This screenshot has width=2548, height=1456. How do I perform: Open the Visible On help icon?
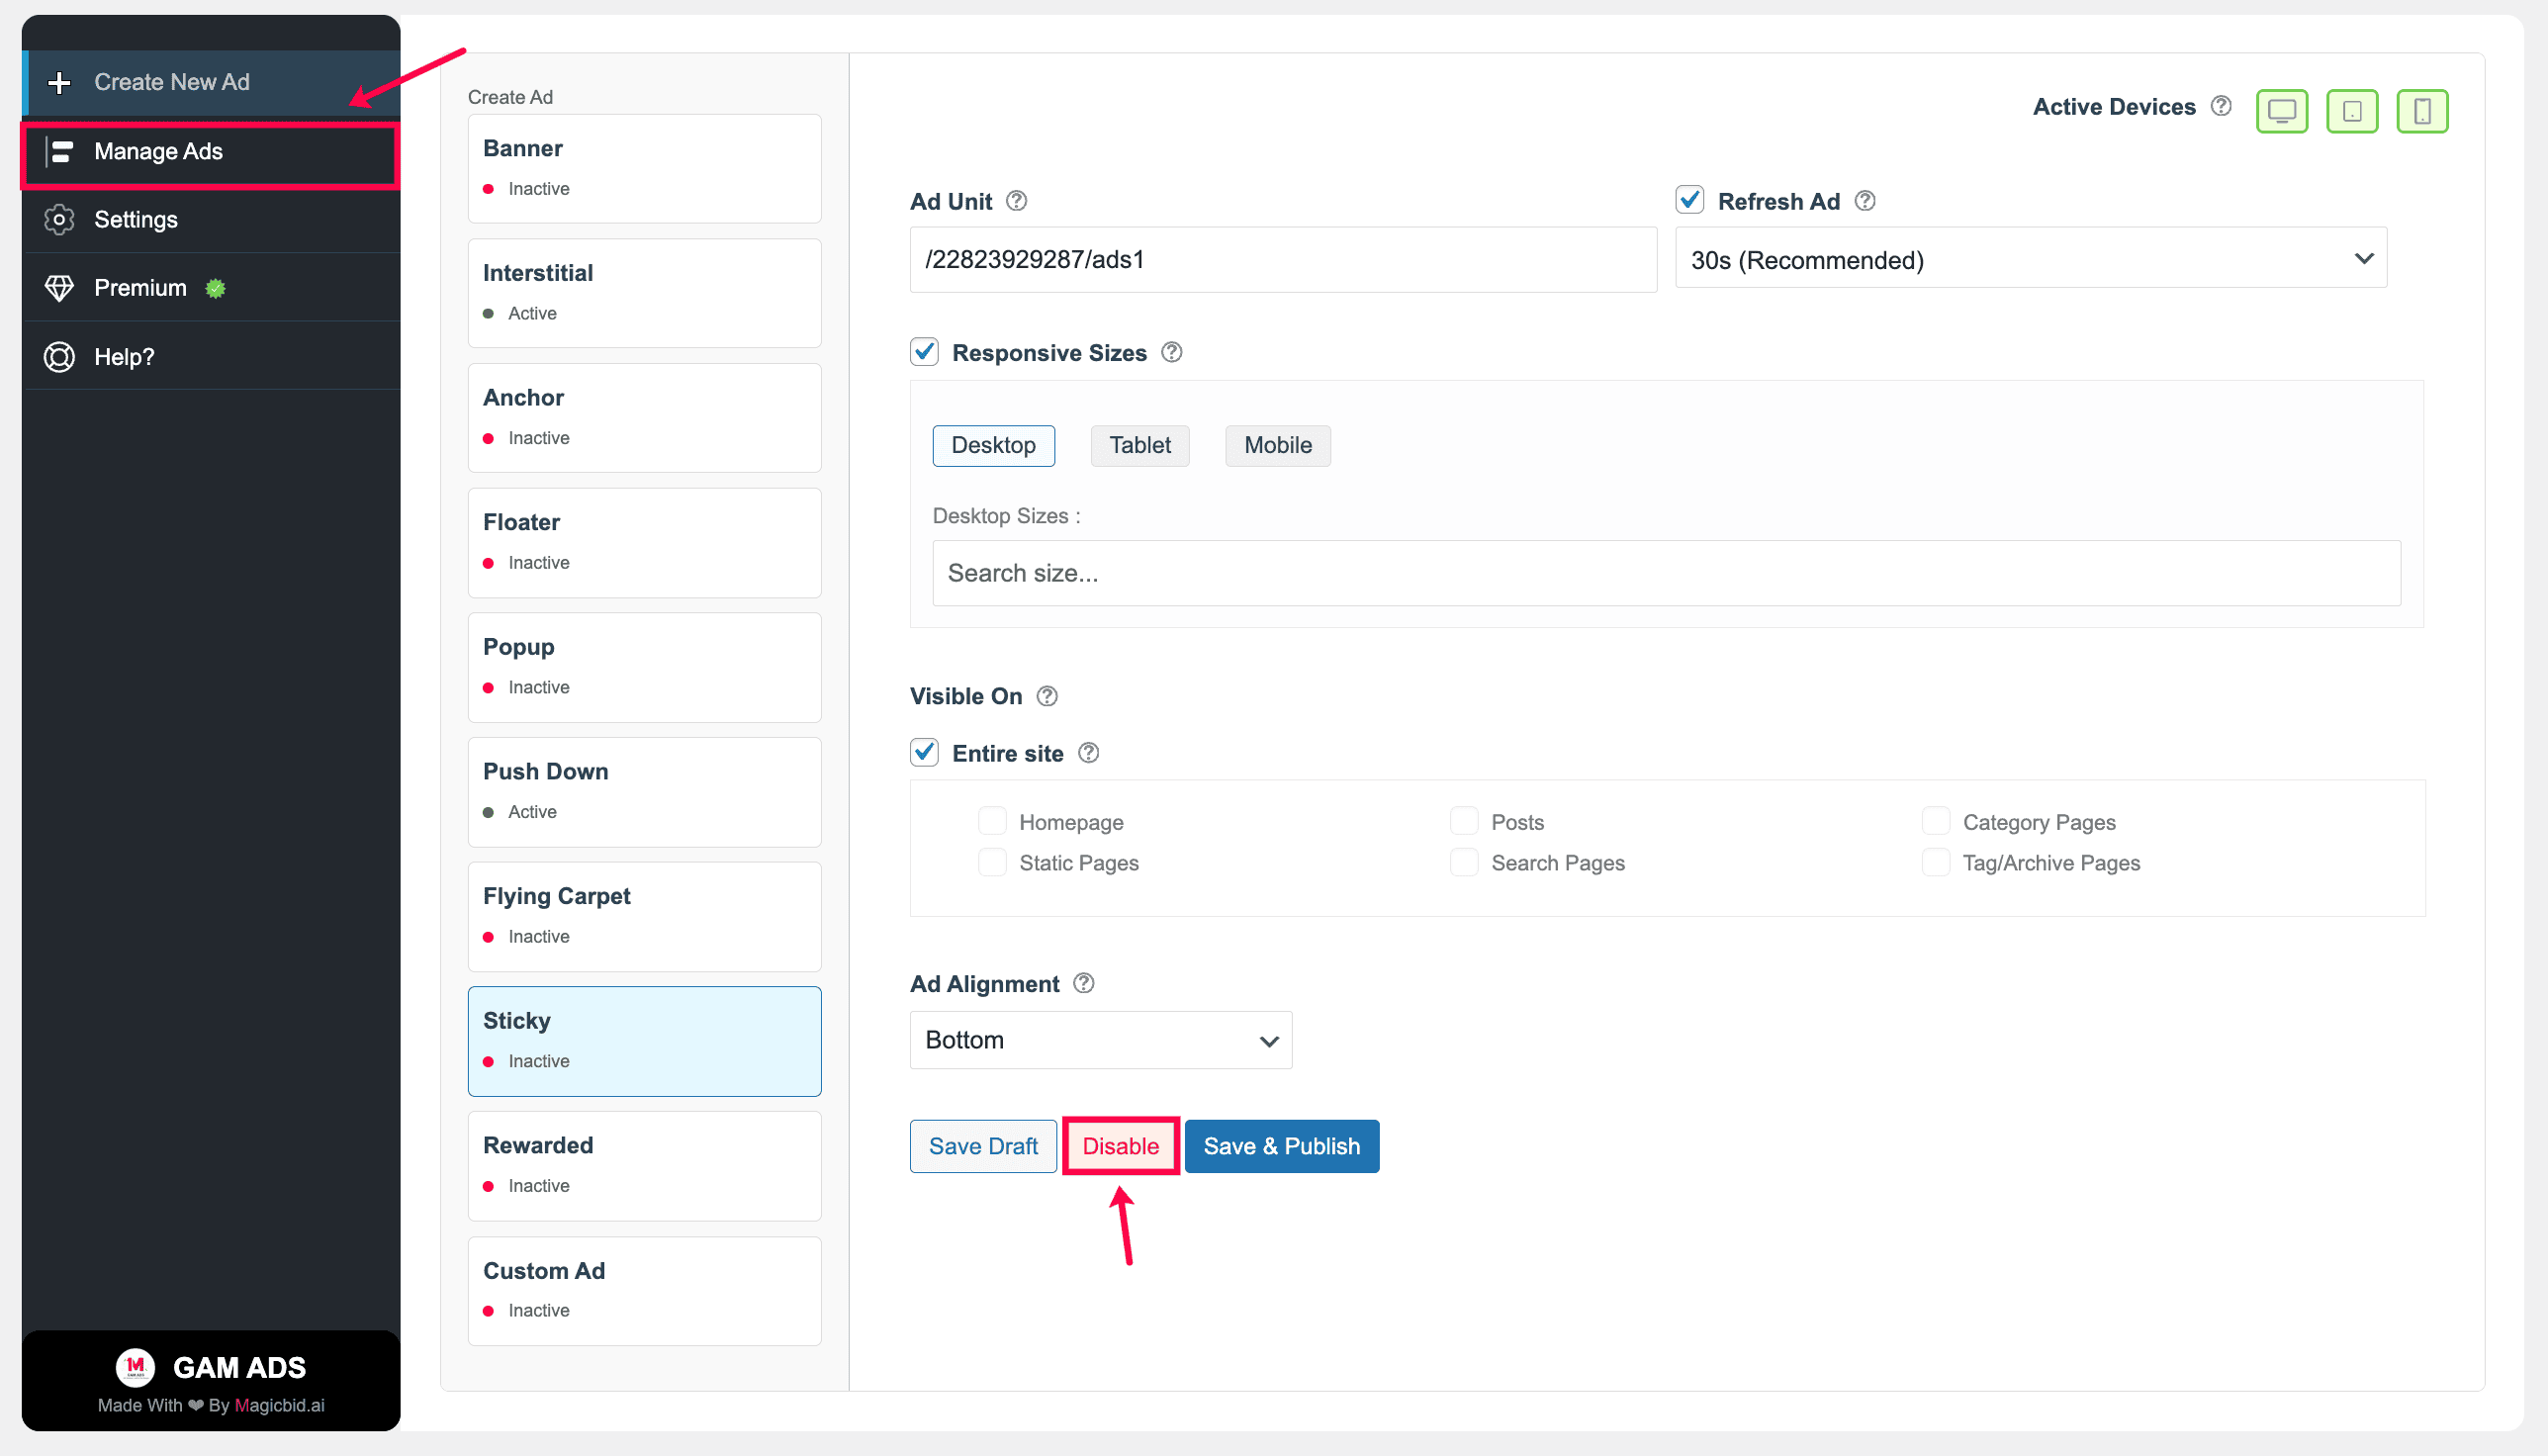pos(1047,696)
